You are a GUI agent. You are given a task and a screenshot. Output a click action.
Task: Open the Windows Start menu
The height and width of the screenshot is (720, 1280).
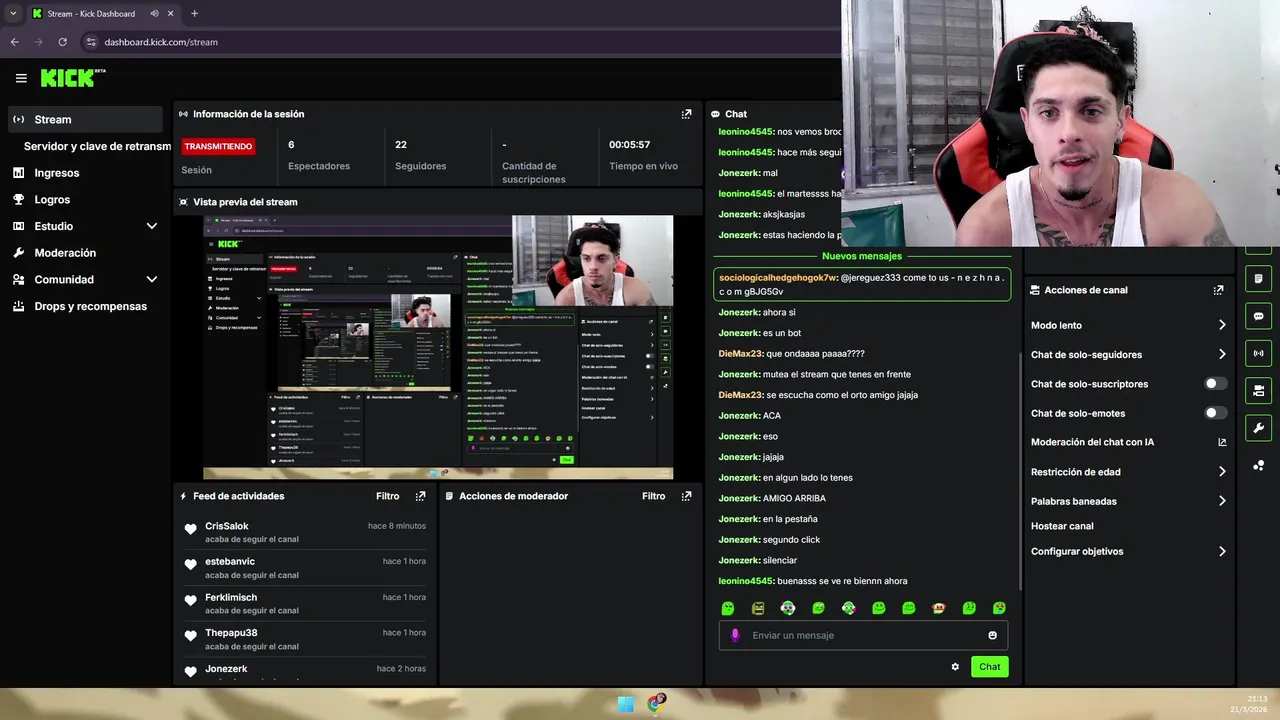pos(626,704)
